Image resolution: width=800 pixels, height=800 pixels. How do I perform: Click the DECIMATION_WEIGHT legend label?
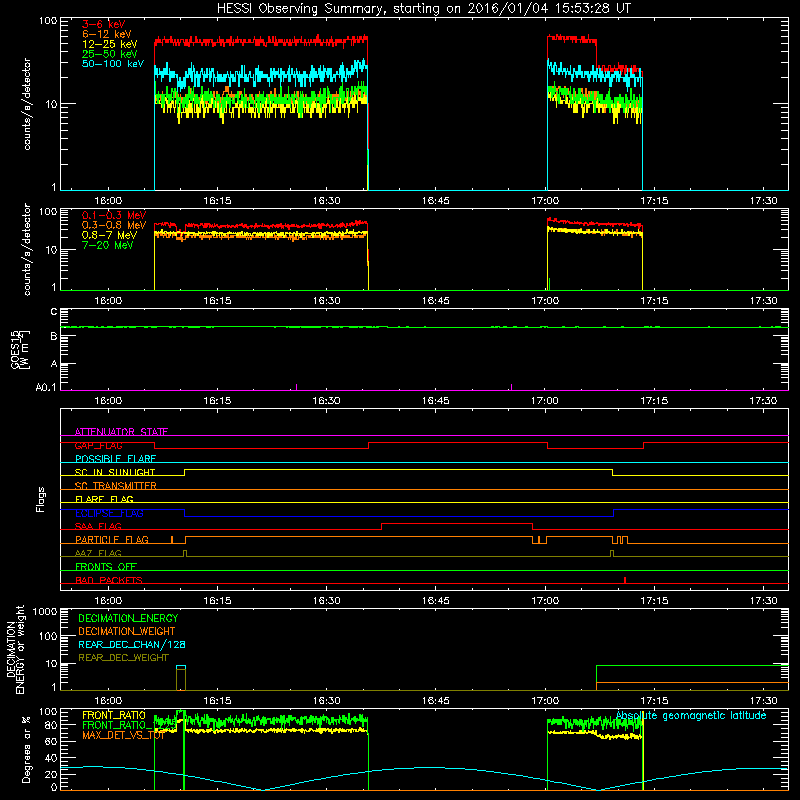127,631
